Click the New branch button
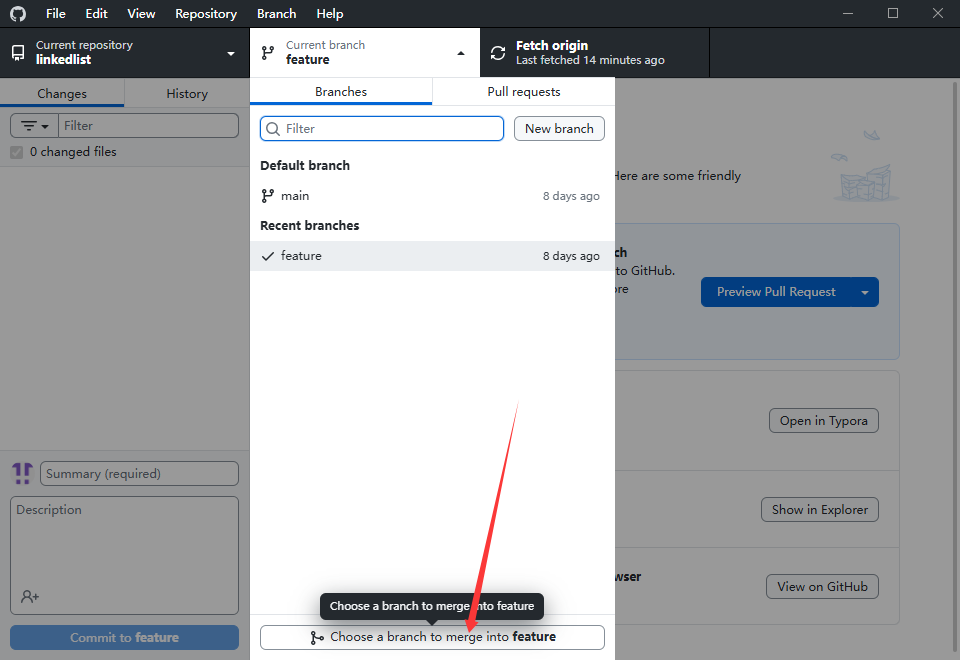The width and height of the screenshot is (960, 660). (x=559, y=129)
